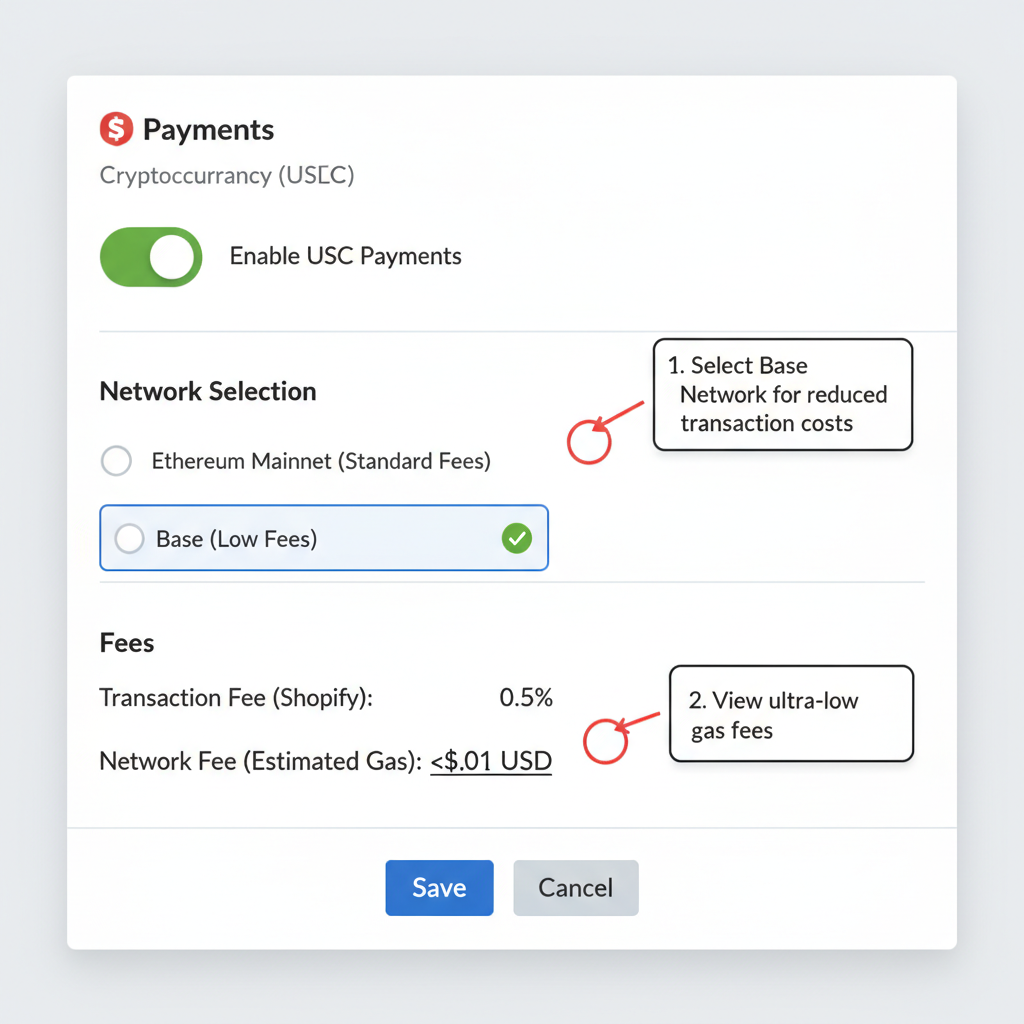Click the Cancel button
This screenshot has height=1024, width=1024.
575,887
